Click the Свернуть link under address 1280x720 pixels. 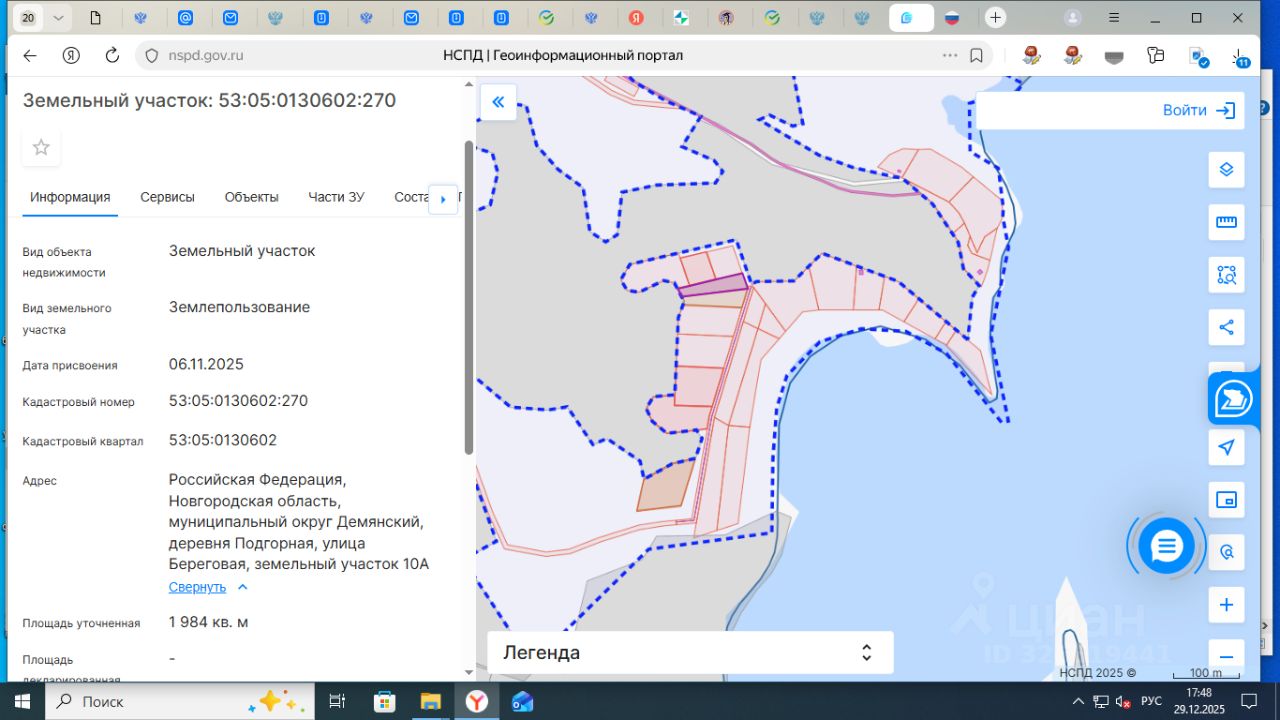(197, 587)
